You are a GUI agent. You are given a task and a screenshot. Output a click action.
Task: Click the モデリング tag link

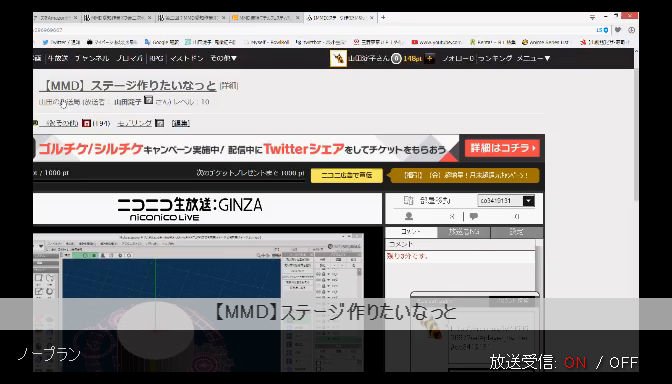[x=135, y=123]
